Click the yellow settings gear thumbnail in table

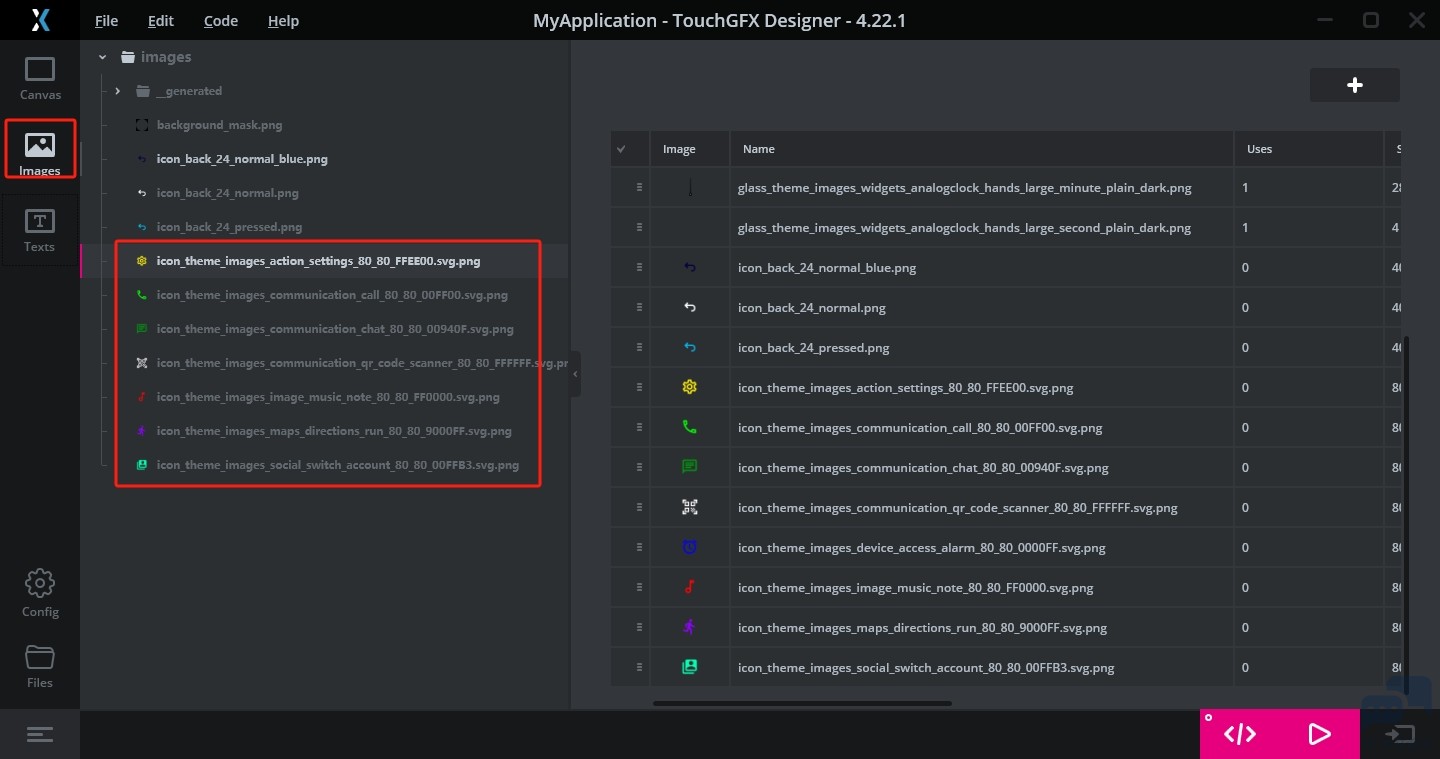click(x=689, y=387)
